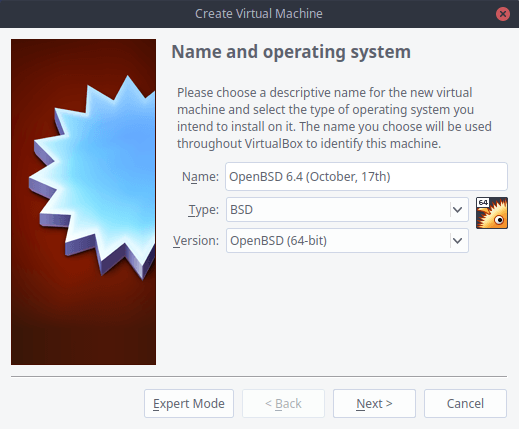Click the text 'OpenBSD 6.4 (October, 17th)'
This screenshot has height=429, width=519.
[x=310, y=177]
